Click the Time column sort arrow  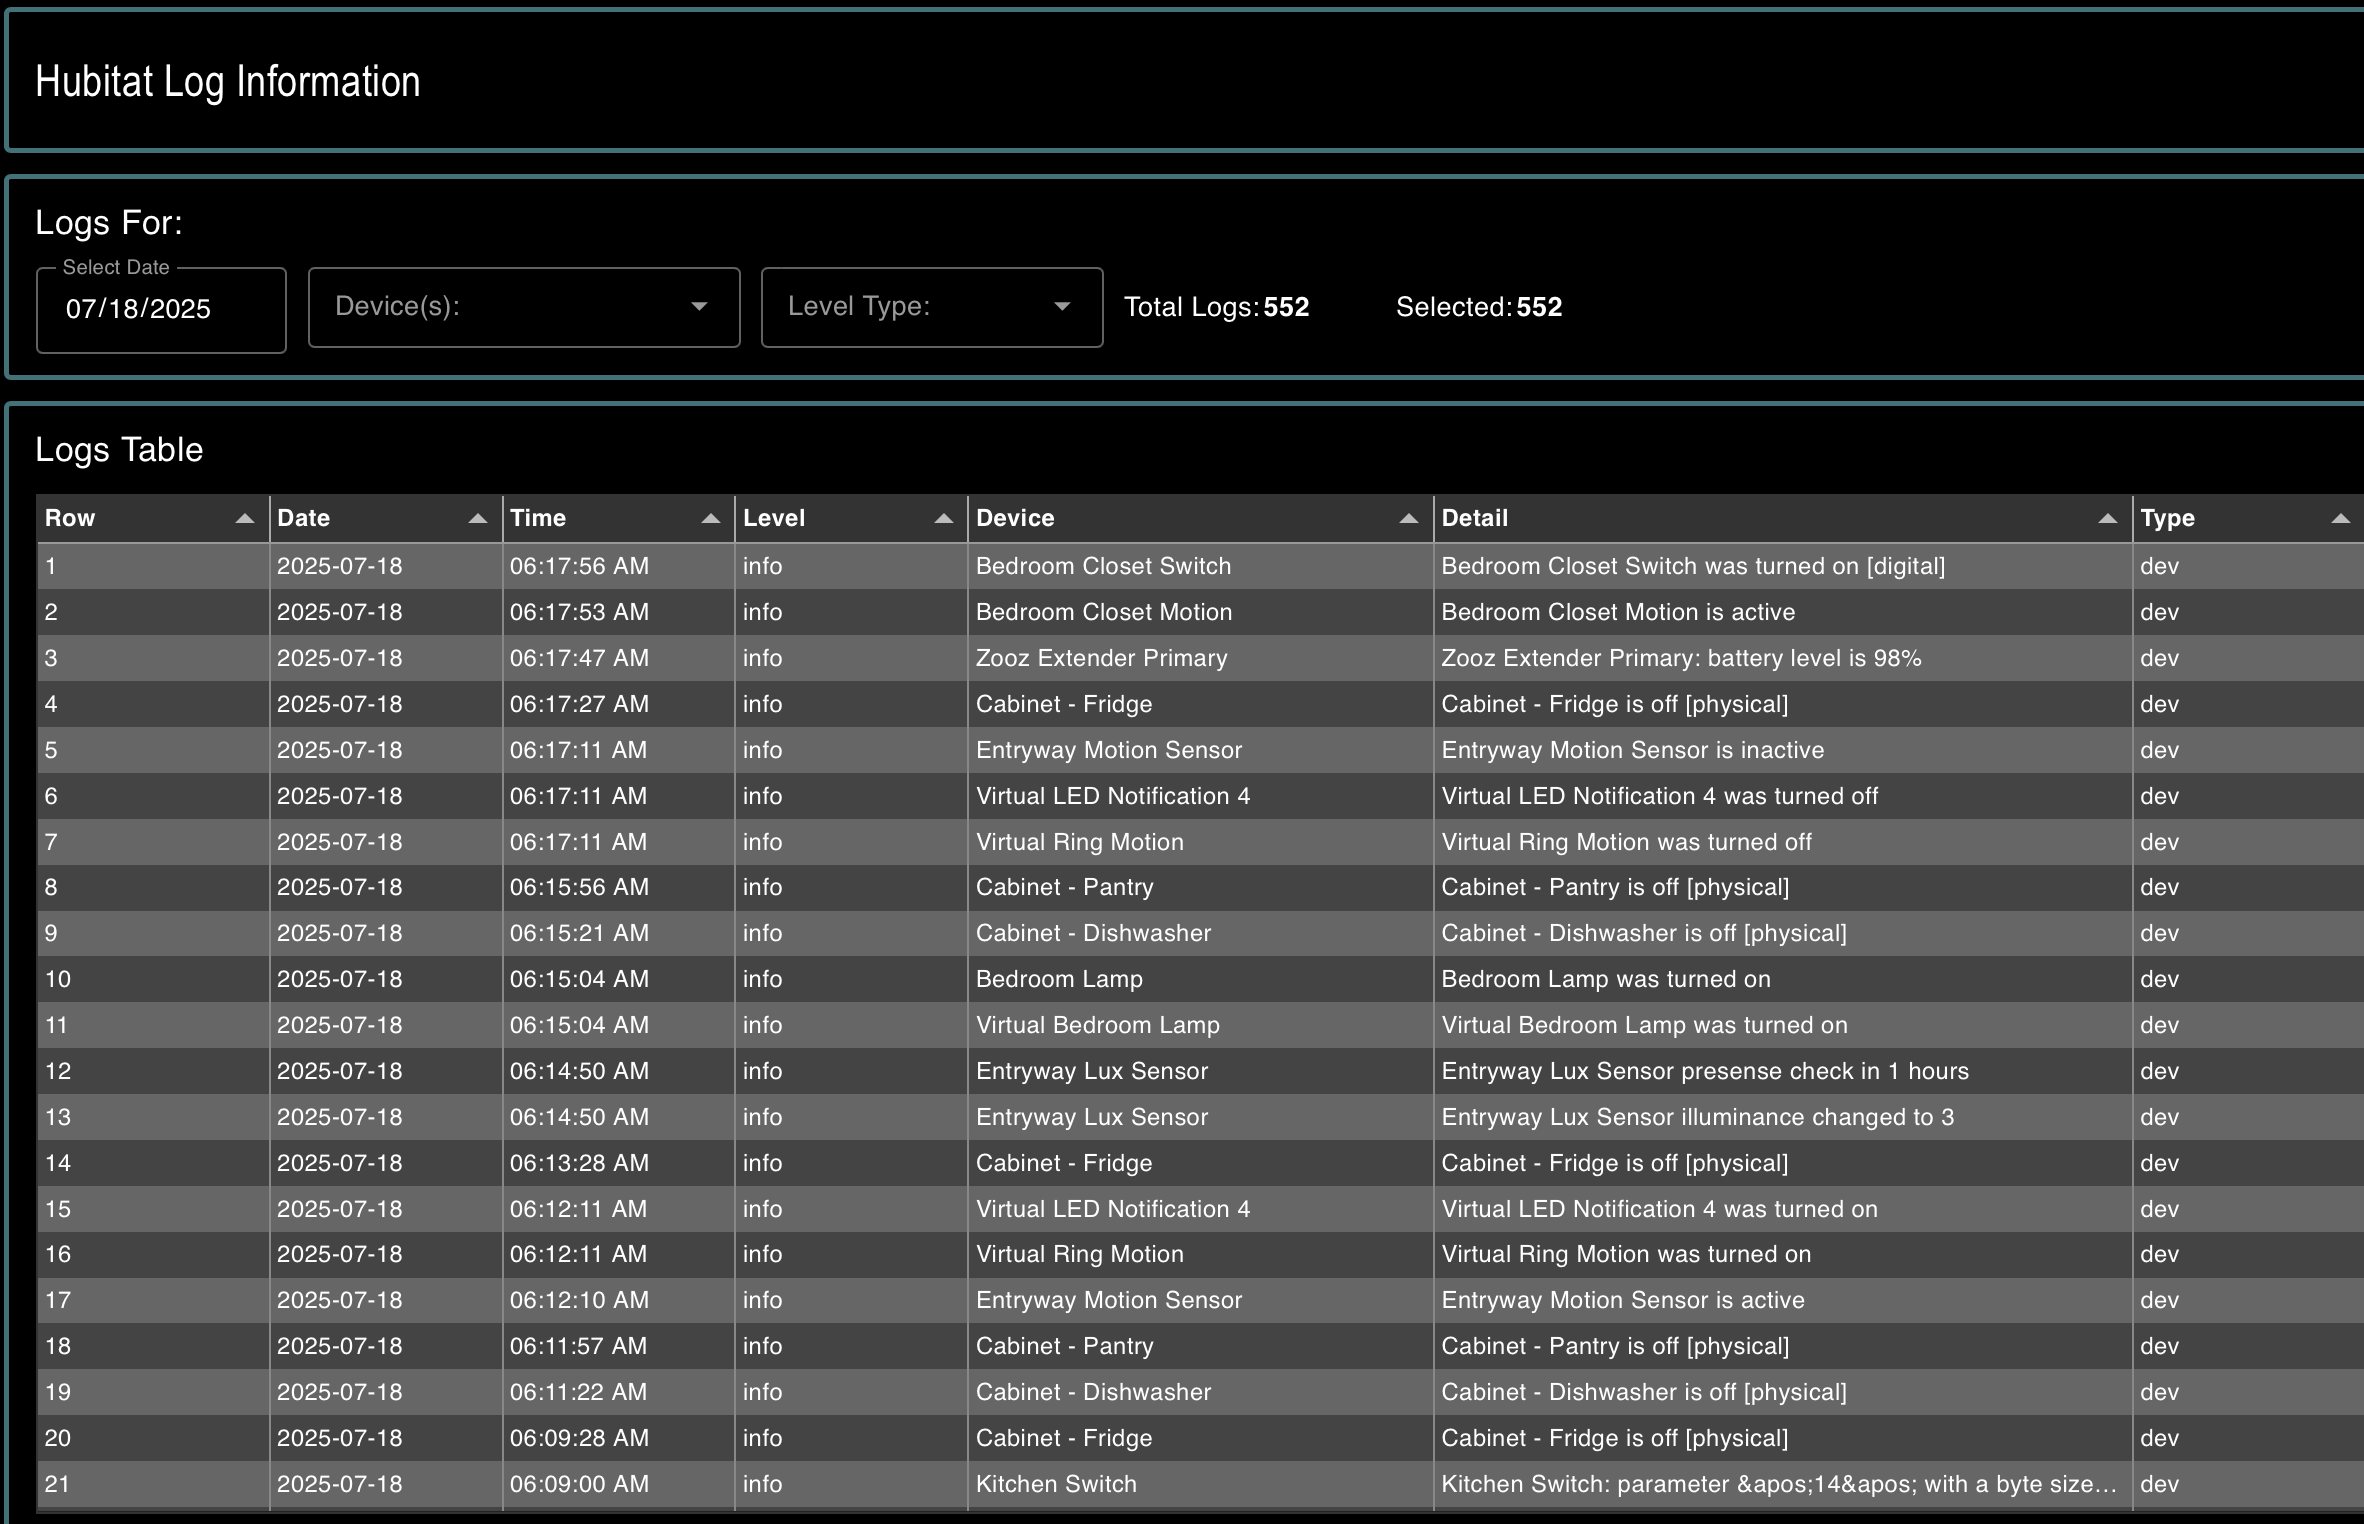[710, 518]
